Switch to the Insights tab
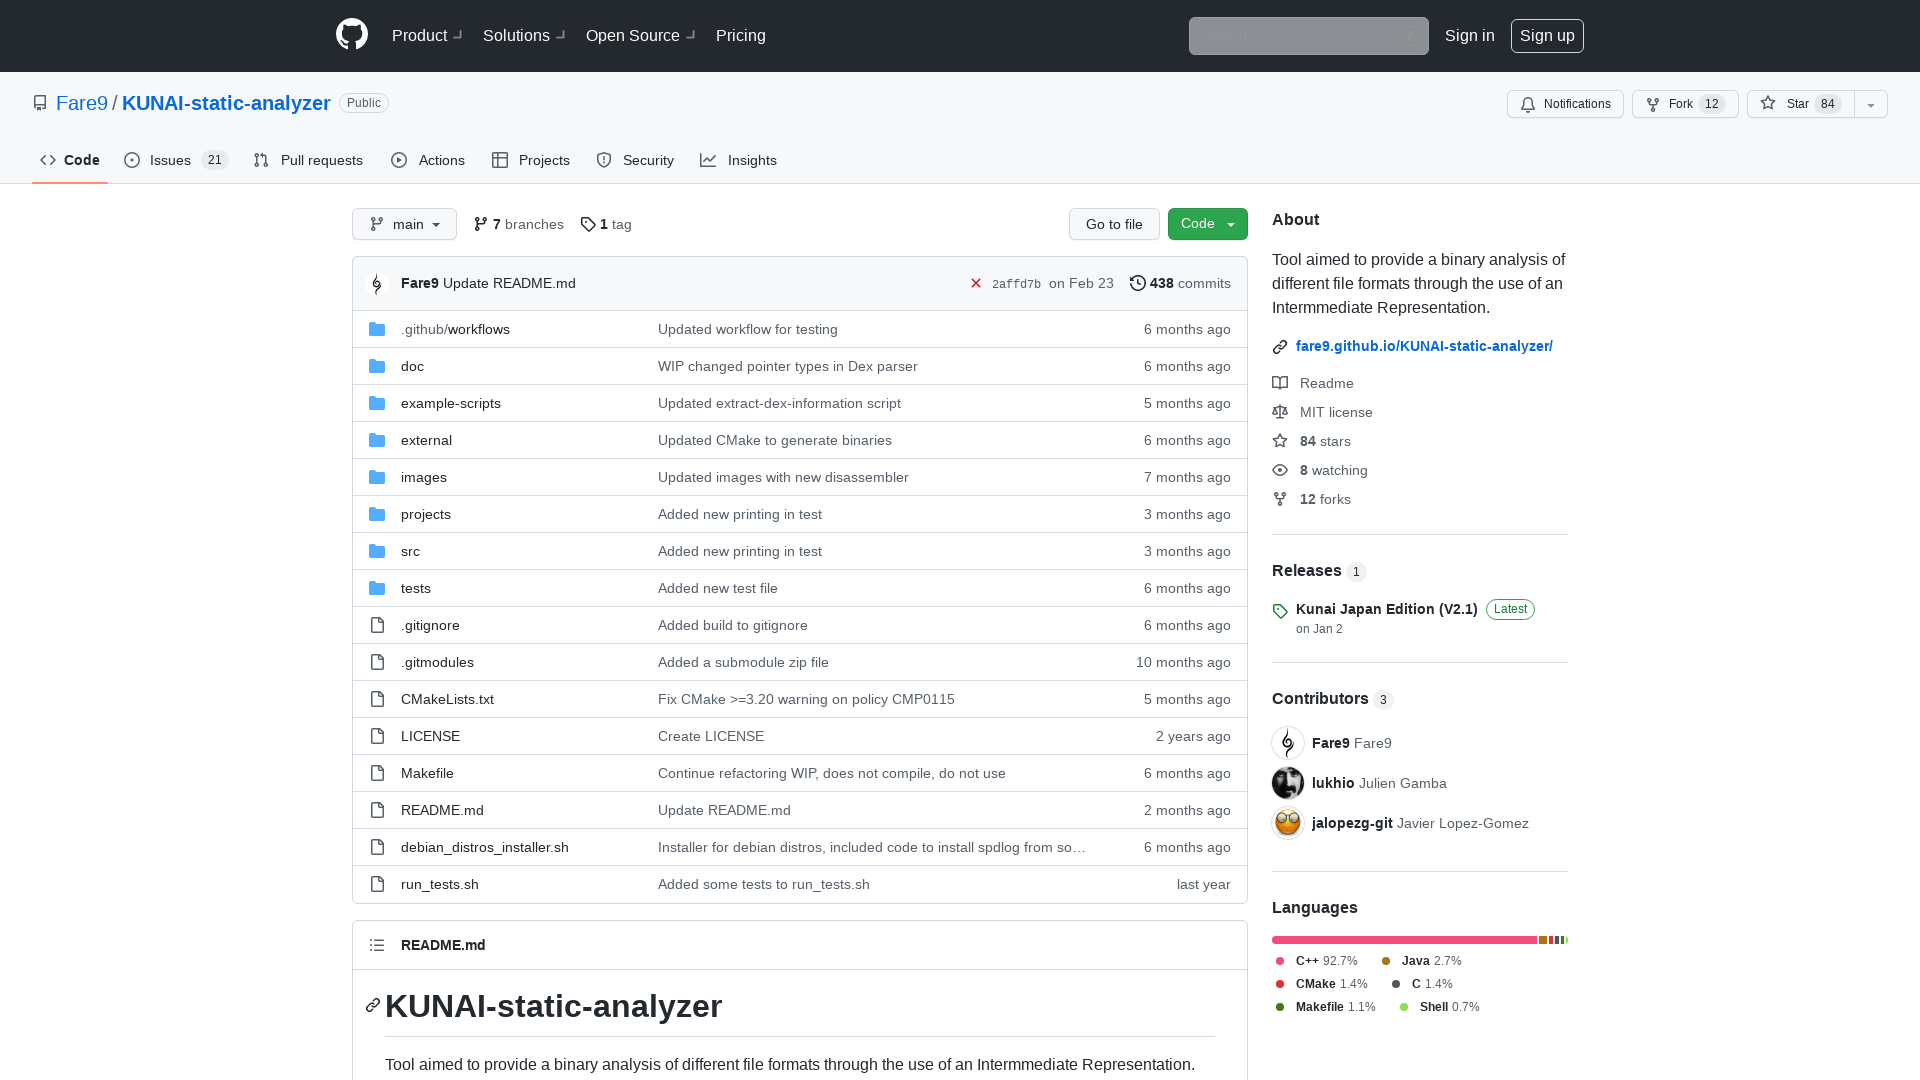 coord(739,160)
